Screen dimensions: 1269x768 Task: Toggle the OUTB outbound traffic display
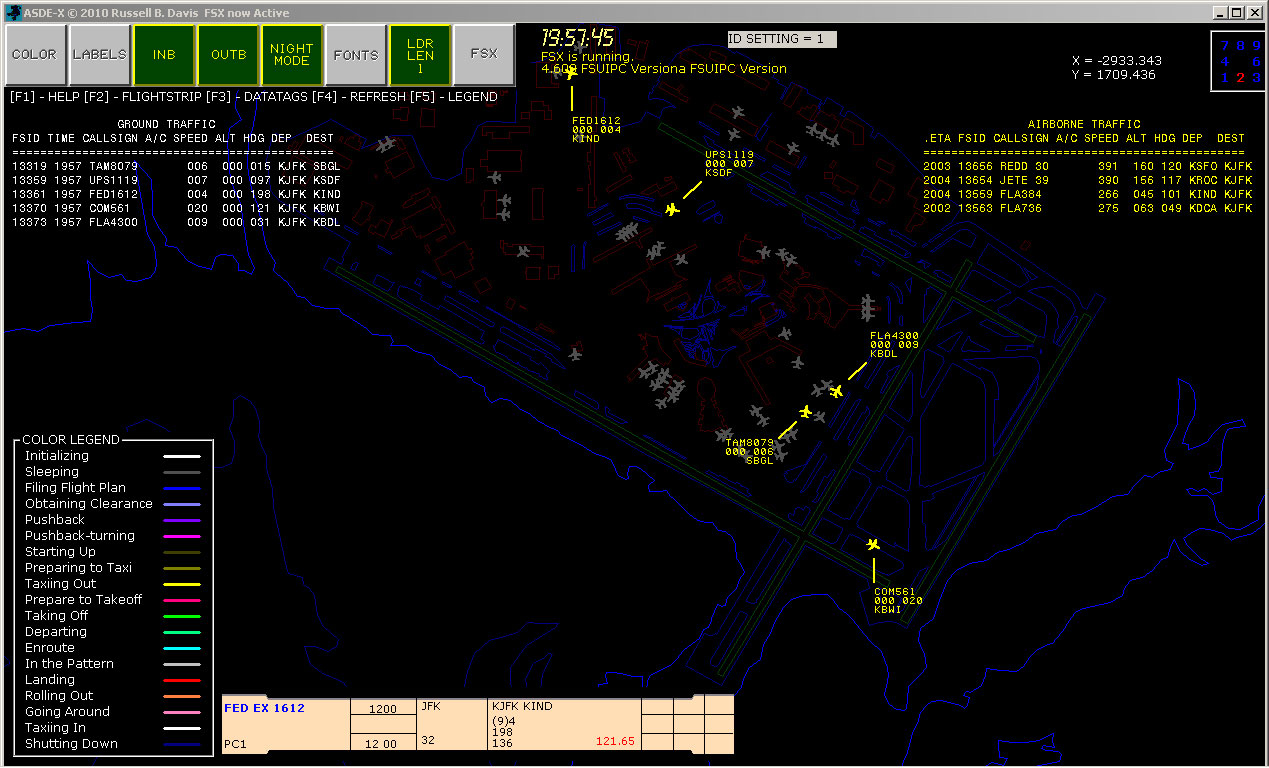(227, 54)
